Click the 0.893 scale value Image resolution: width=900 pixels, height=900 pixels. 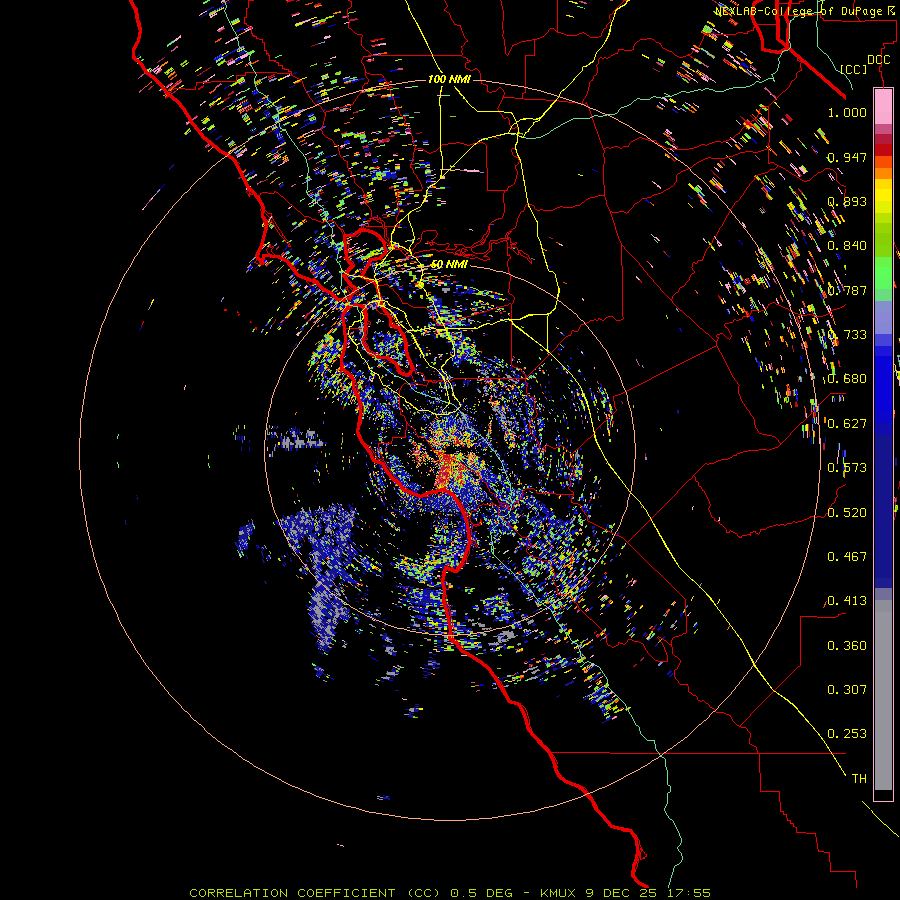click(x=847, y=201)
